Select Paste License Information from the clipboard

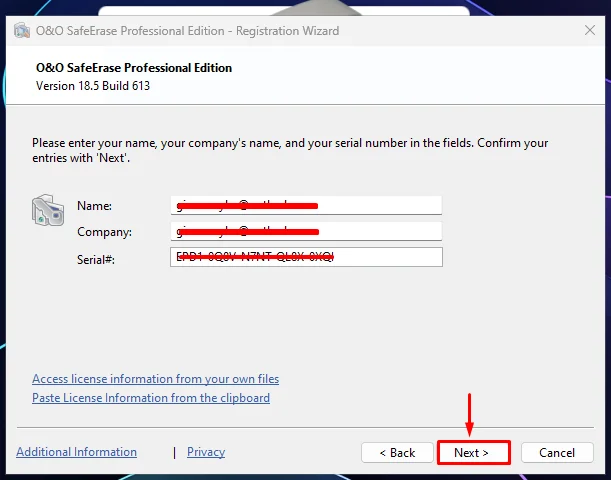151,398
